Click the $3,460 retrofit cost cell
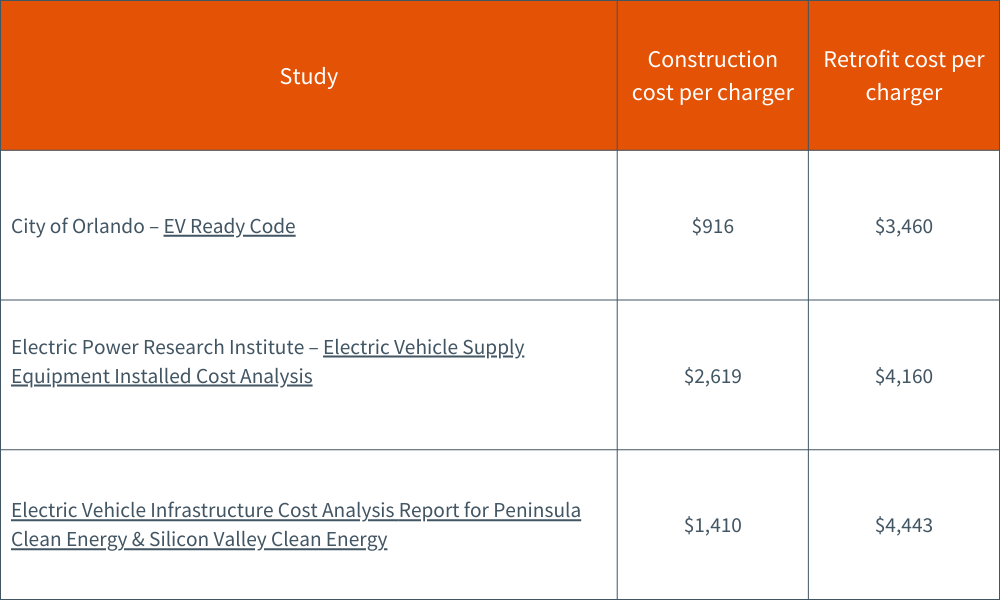 tap(904, 226)
